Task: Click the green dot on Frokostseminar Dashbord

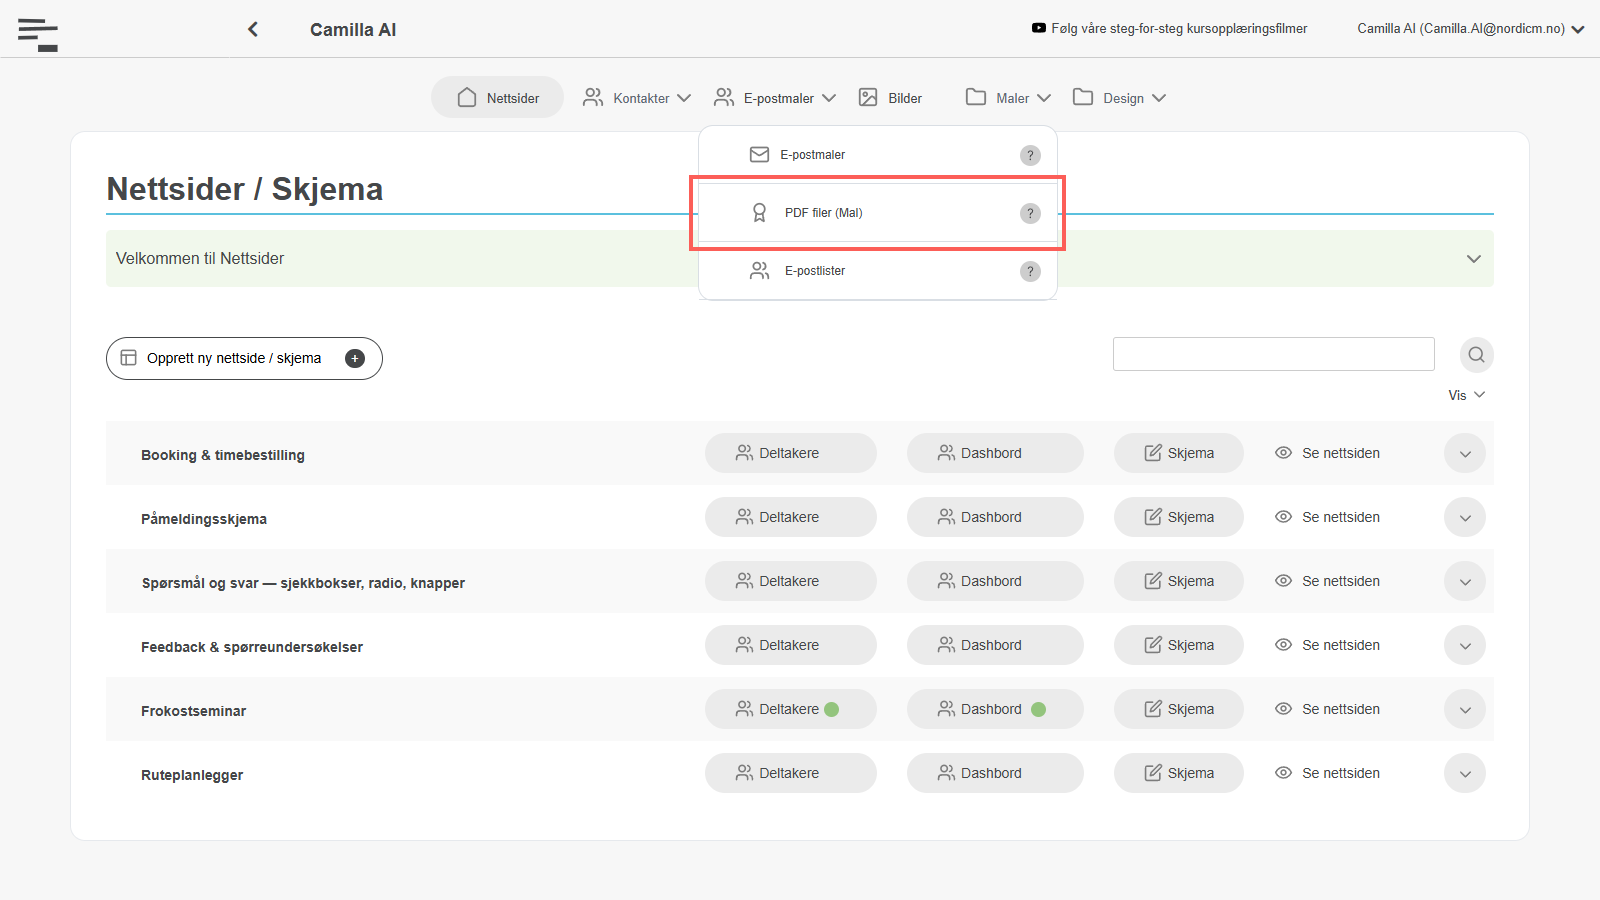Action: click(1038, 709)
